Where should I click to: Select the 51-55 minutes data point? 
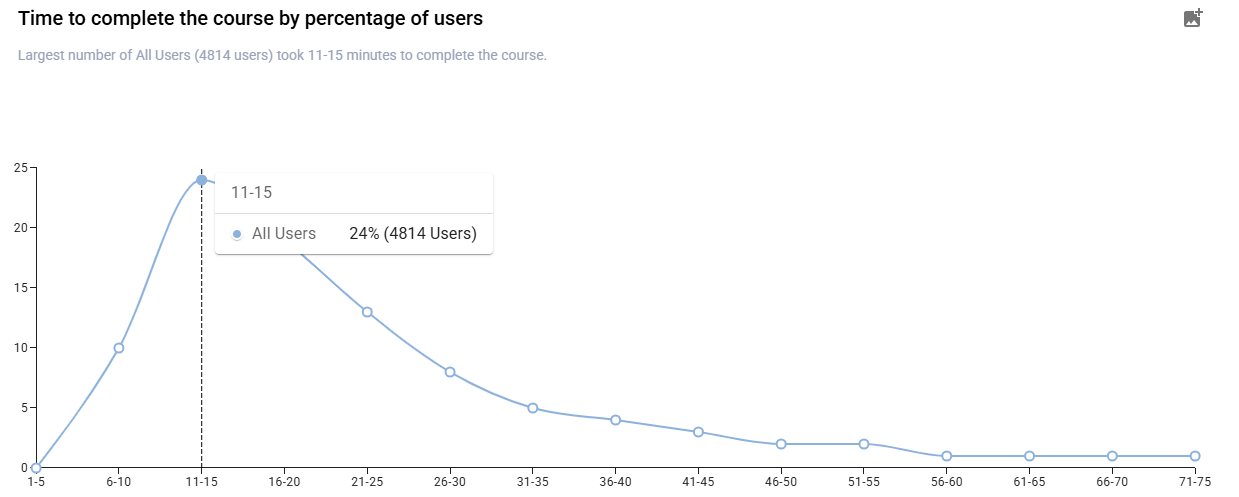864,444
